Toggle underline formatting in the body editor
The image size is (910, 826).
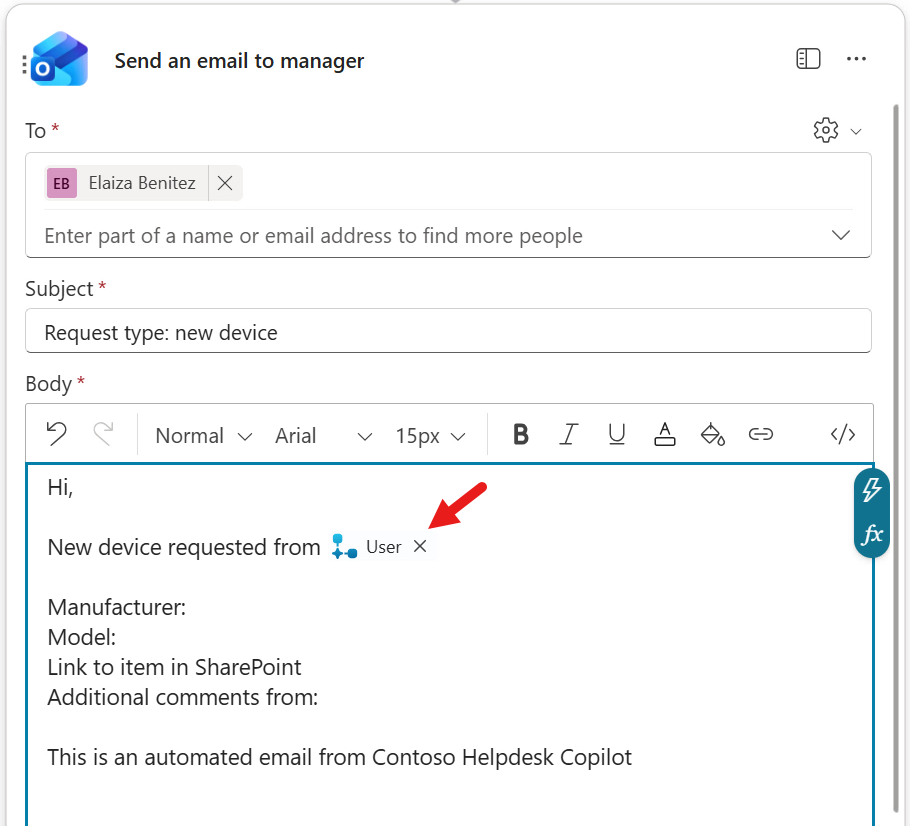point(616,434)
